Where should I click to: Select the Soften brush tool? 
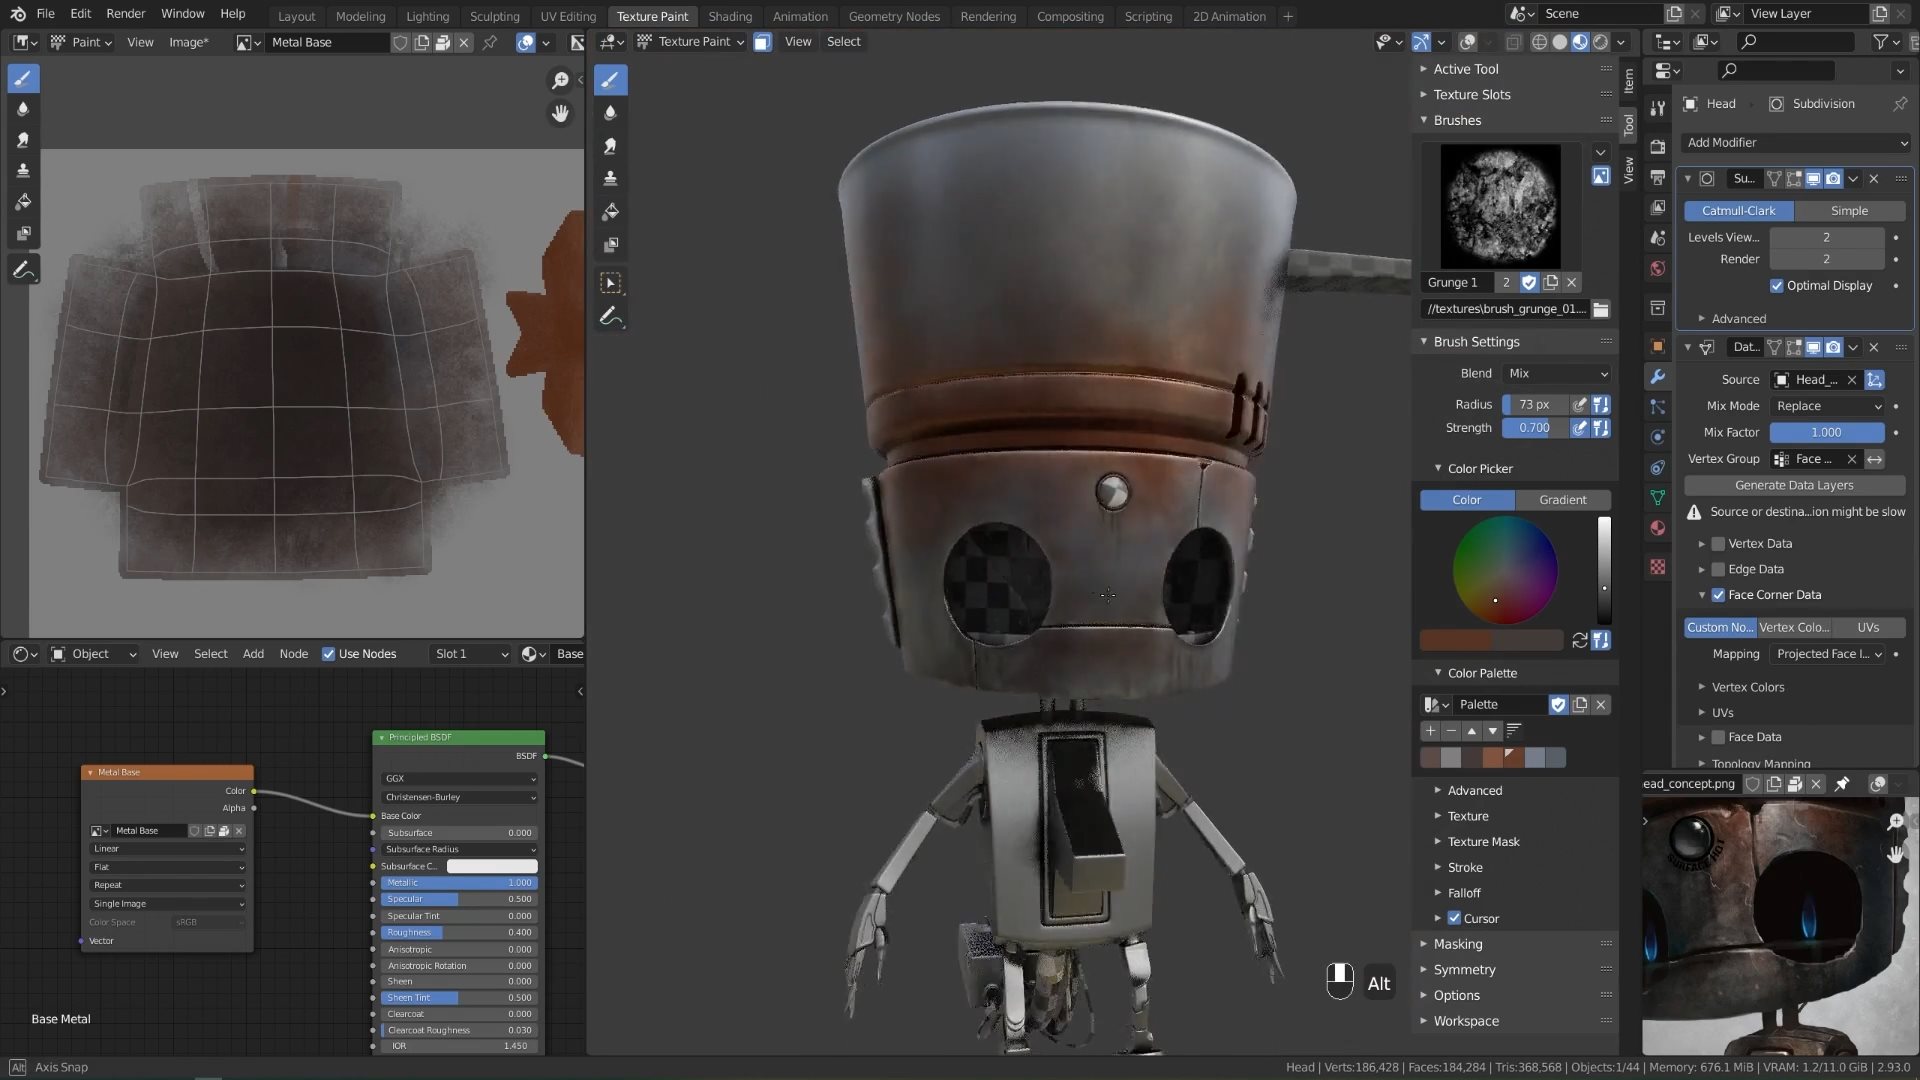pos(24,109)
